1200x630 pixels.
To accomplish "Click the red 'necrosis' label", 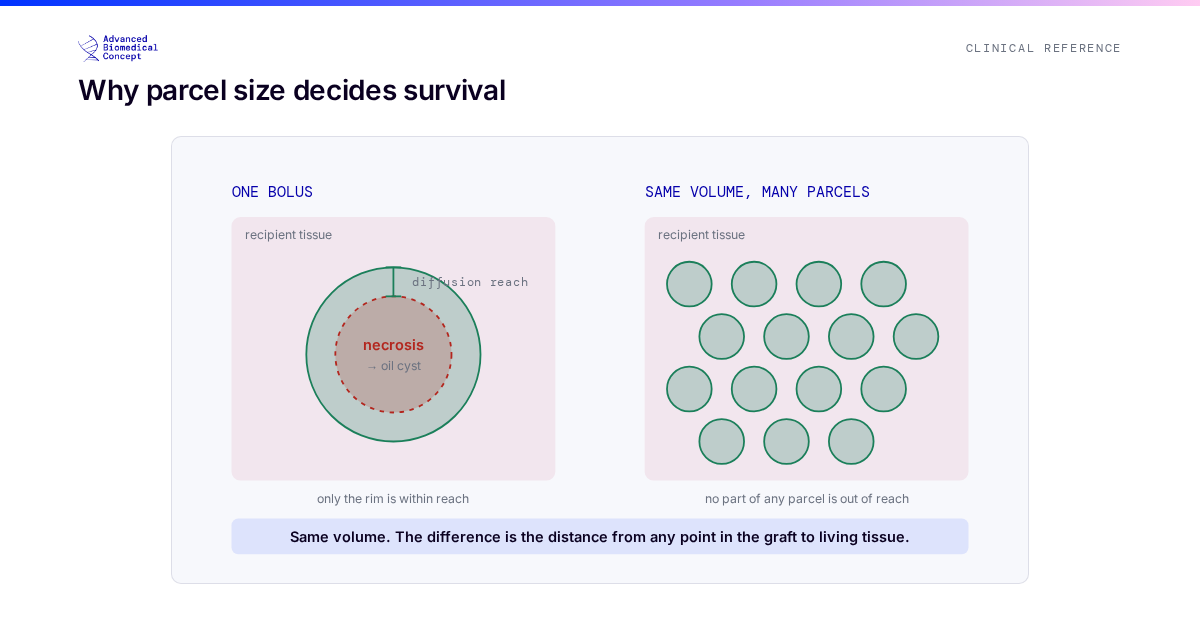I will [393, 345].
